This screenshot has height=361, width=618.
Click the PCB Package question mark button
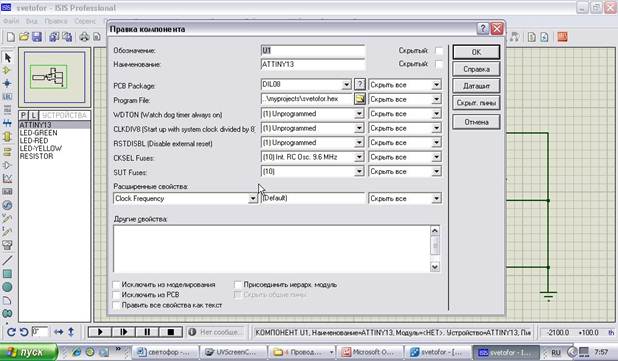(x=359, y=84)
